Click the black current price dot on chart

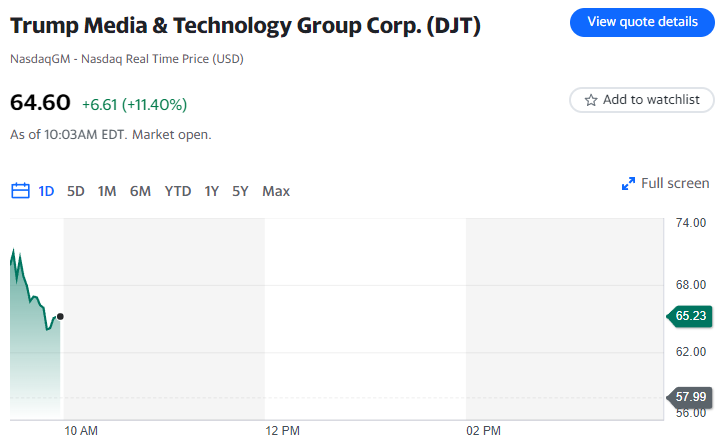(60, 317)
